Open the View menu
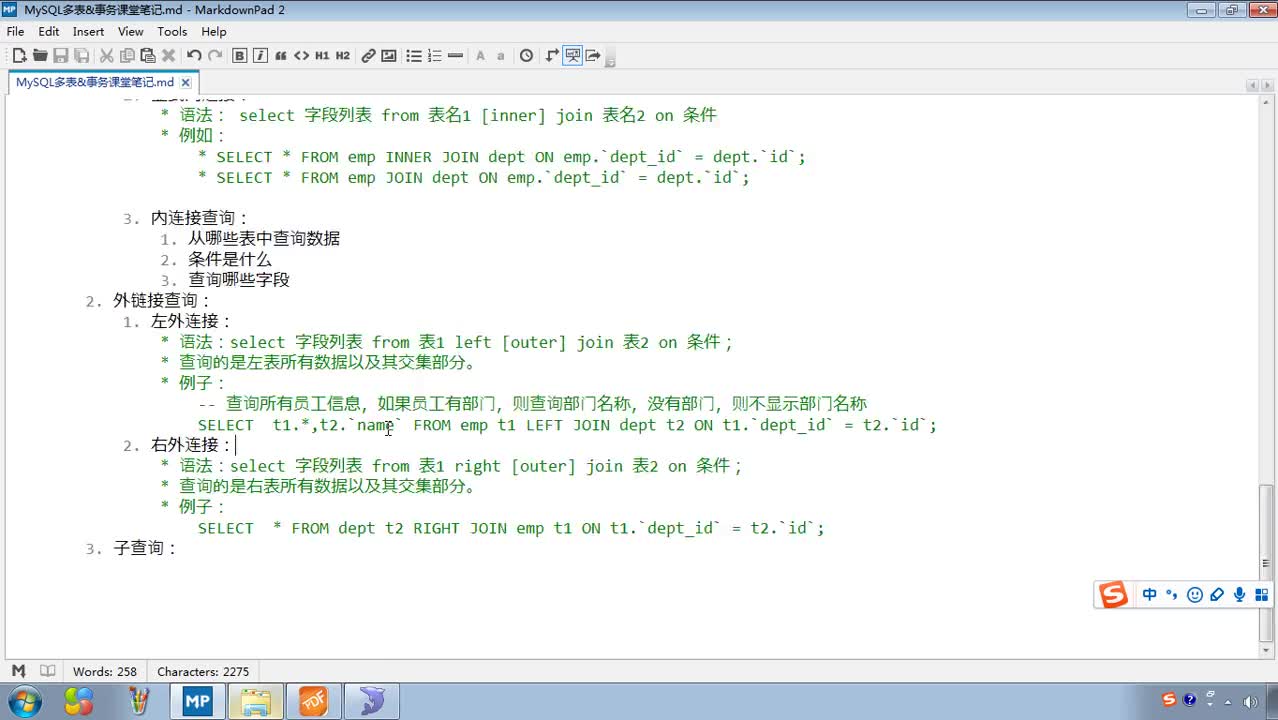The image size is (1278, 720). tap(131, 32)
